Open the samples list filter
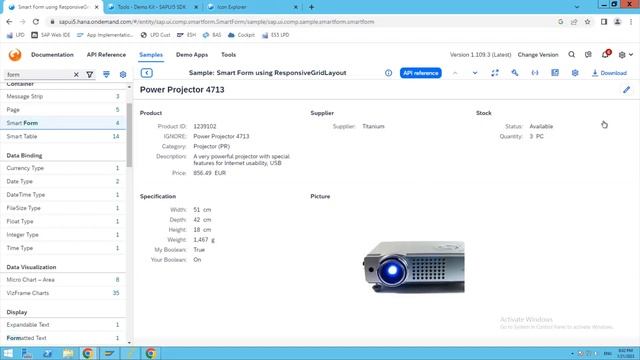 tap(89, 75)
